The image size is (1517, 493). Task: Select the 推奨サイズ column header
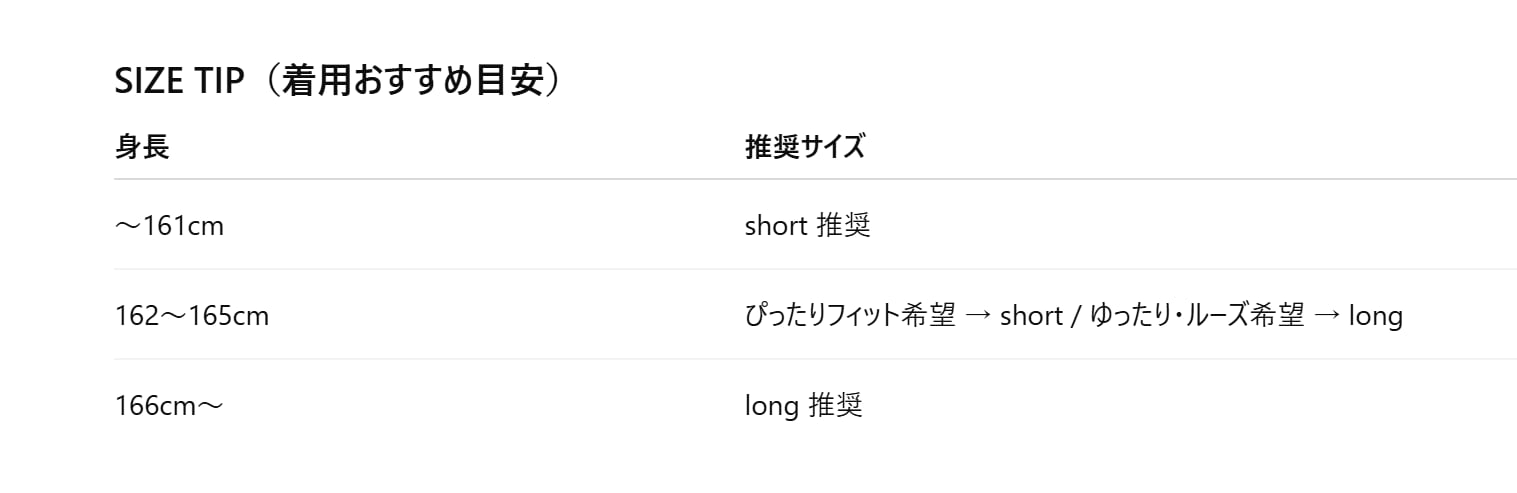[x=804, y=148]
